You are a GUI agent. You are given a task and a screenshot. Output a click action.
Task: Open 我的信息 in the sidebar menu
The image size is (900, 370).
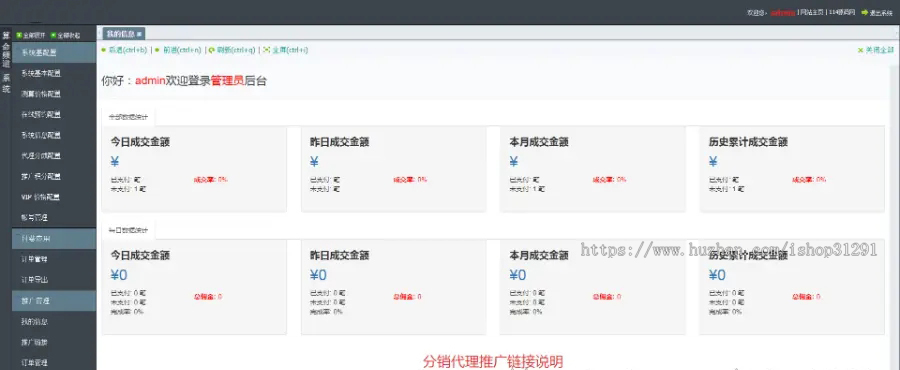[x=35, y=321]
